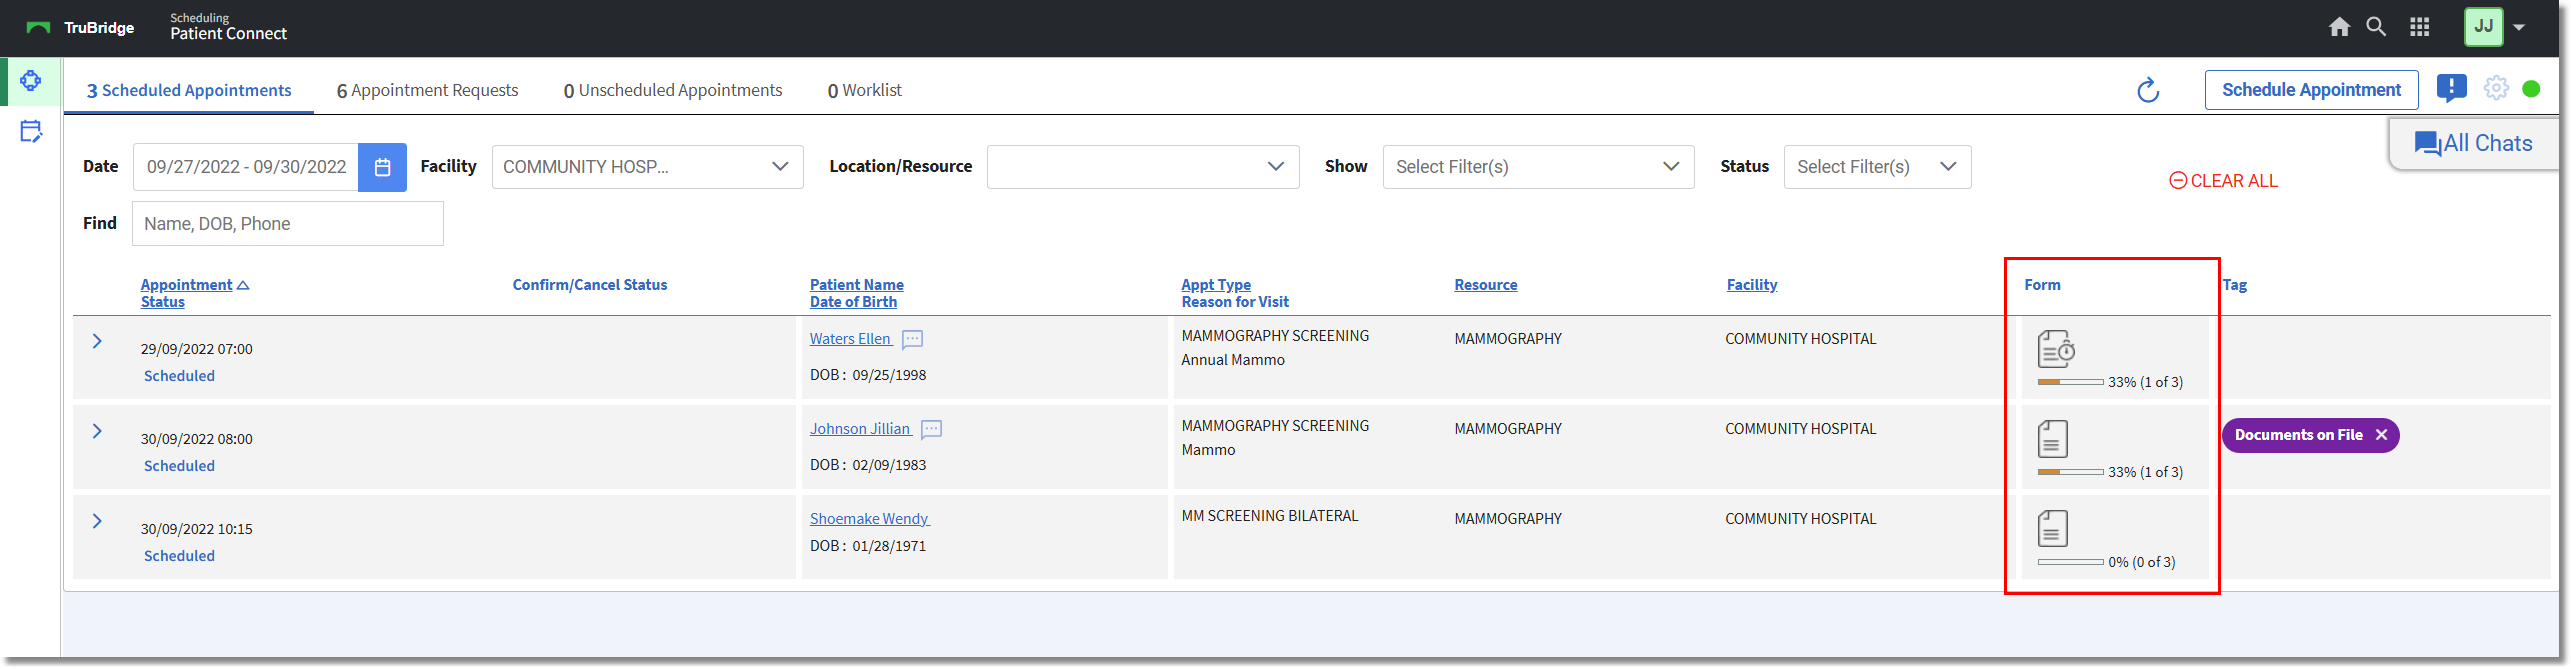Click Scheduled status for 30/09/2022 08:00
This screenshot has height=669, width=2571.
(179, 466)
